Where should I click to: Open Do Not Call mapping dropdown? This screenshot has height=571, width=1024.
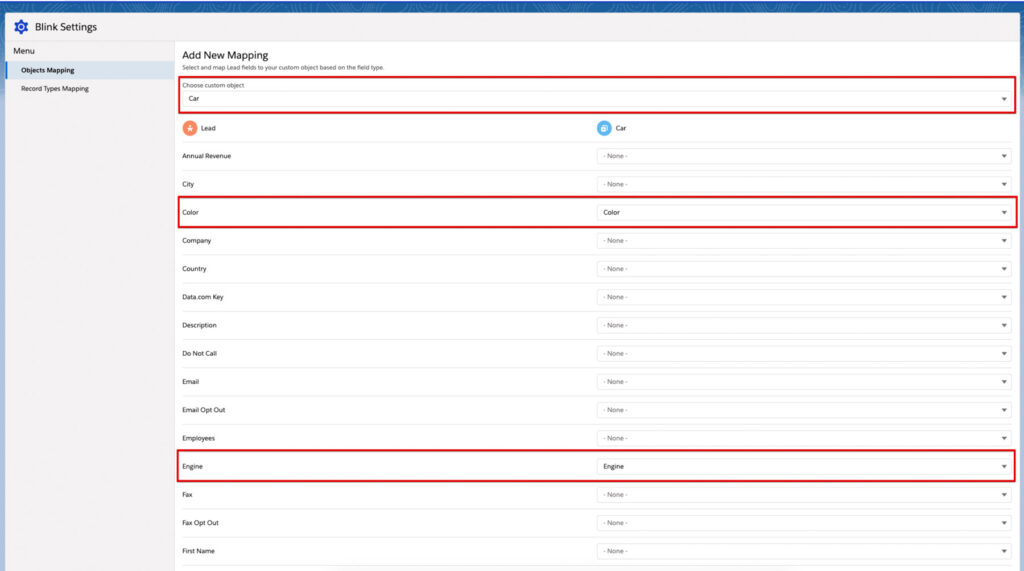click(x=804, y=353)
